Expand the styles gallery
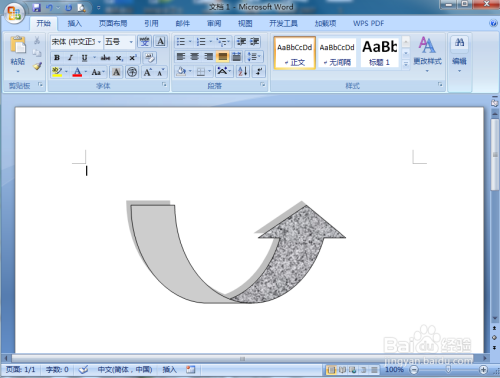The width and height of the screenshot is (500, 378). coord(406,64)
